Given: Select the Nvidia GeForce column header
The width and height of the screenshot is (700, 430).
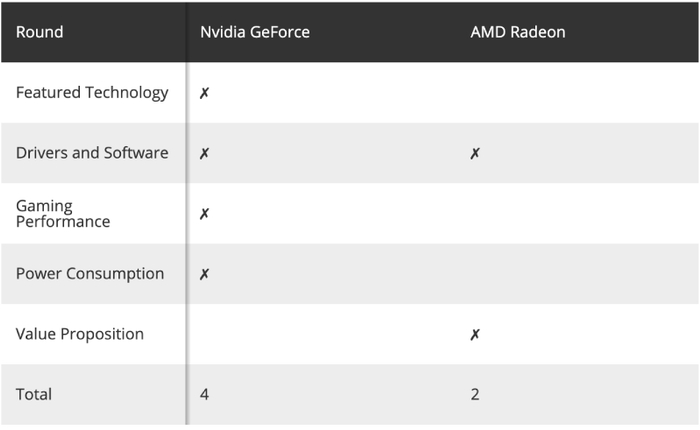Looking at the screenshot, I should pyautogui.click(x=255, y=32).
